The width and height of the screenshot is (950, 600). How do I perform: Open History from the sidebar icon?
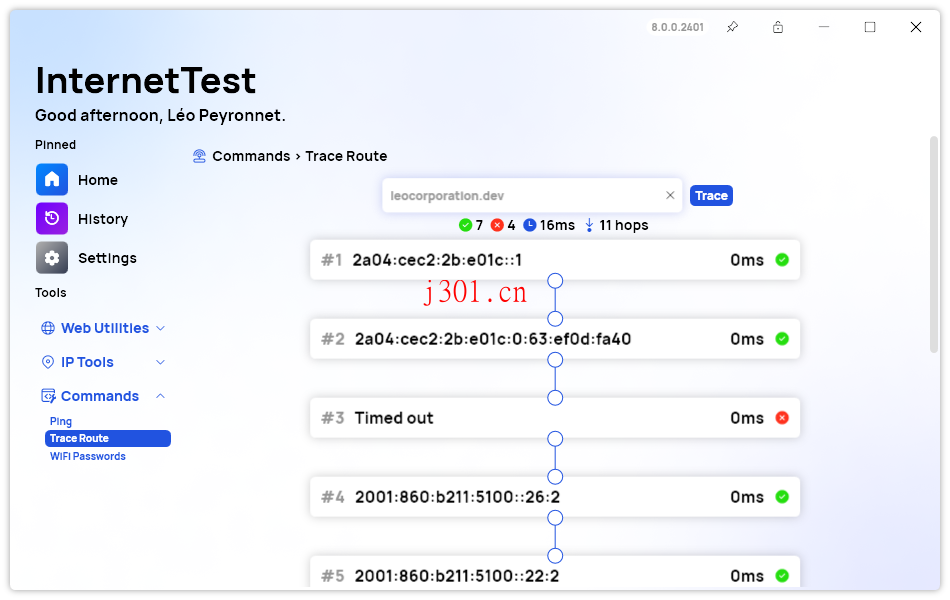51,218
